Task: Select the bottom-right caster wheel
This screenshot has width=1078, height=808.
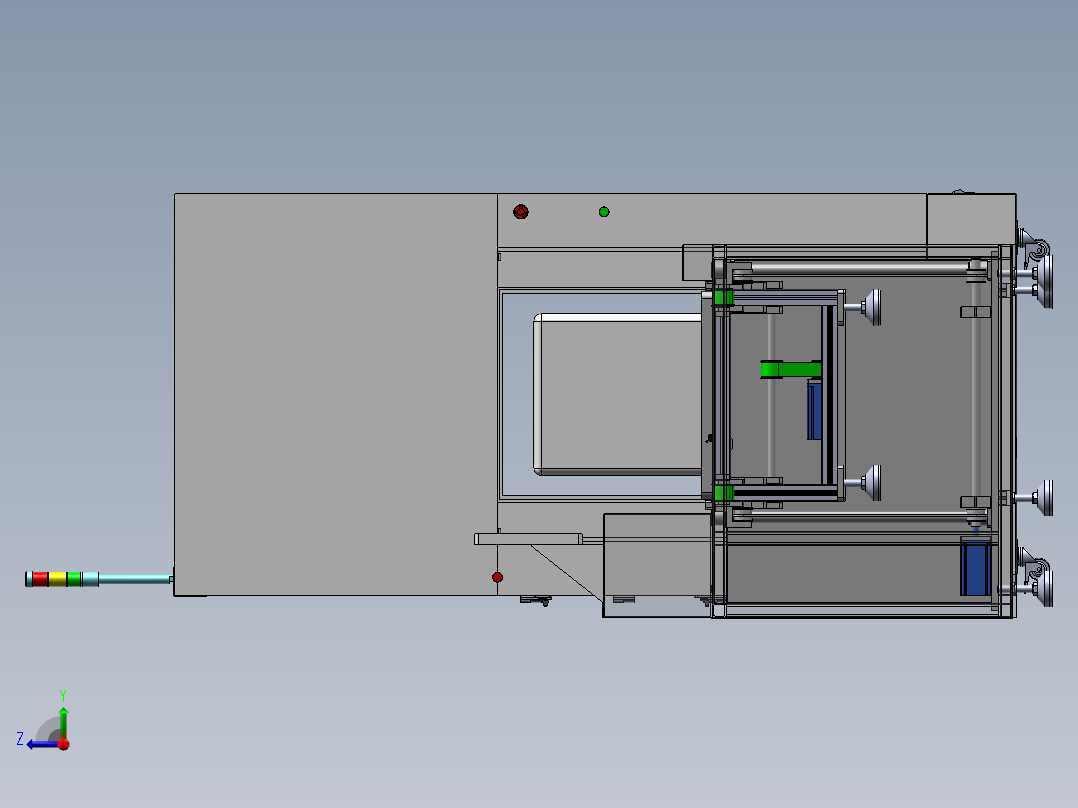Action: click(x=1035, y=571)
